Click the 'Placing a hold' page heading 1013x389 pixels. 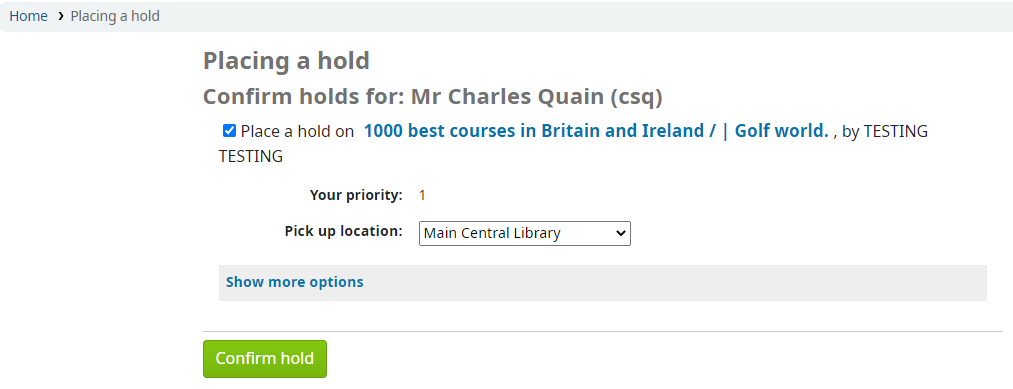point(286,61)
